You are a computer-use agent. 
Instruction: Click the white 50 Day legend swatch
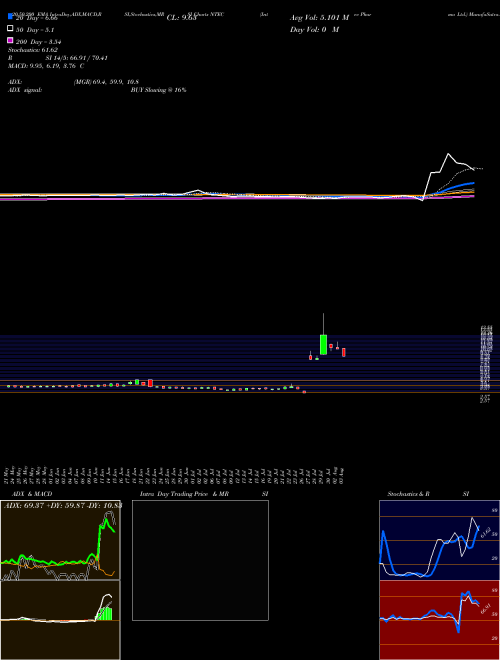(x=11, y=28)
